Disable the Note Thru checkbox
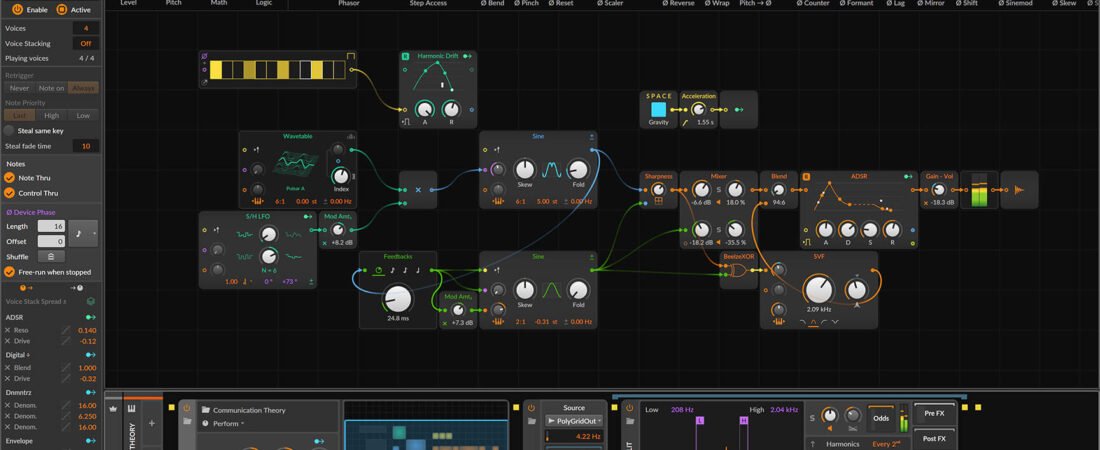Viewport: 1100px width, 450px height. click(x=10, y=178)
